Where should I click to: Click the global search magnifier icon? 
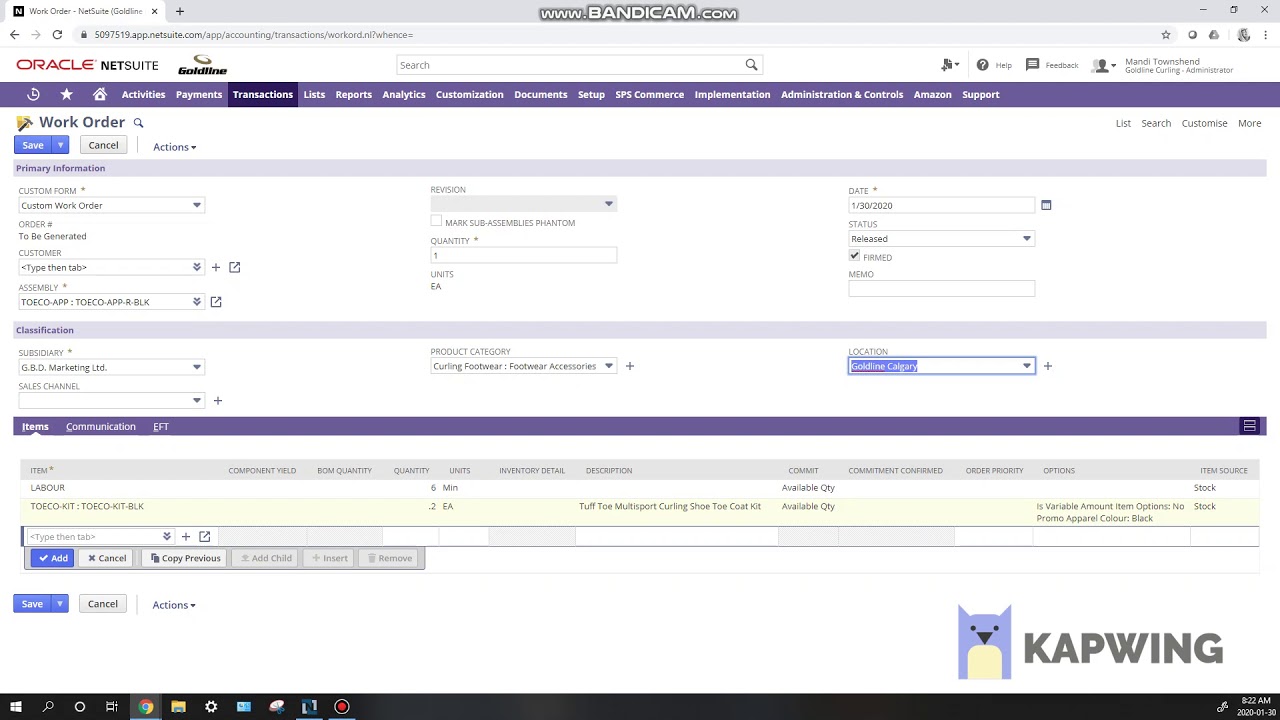pos(751,65)
